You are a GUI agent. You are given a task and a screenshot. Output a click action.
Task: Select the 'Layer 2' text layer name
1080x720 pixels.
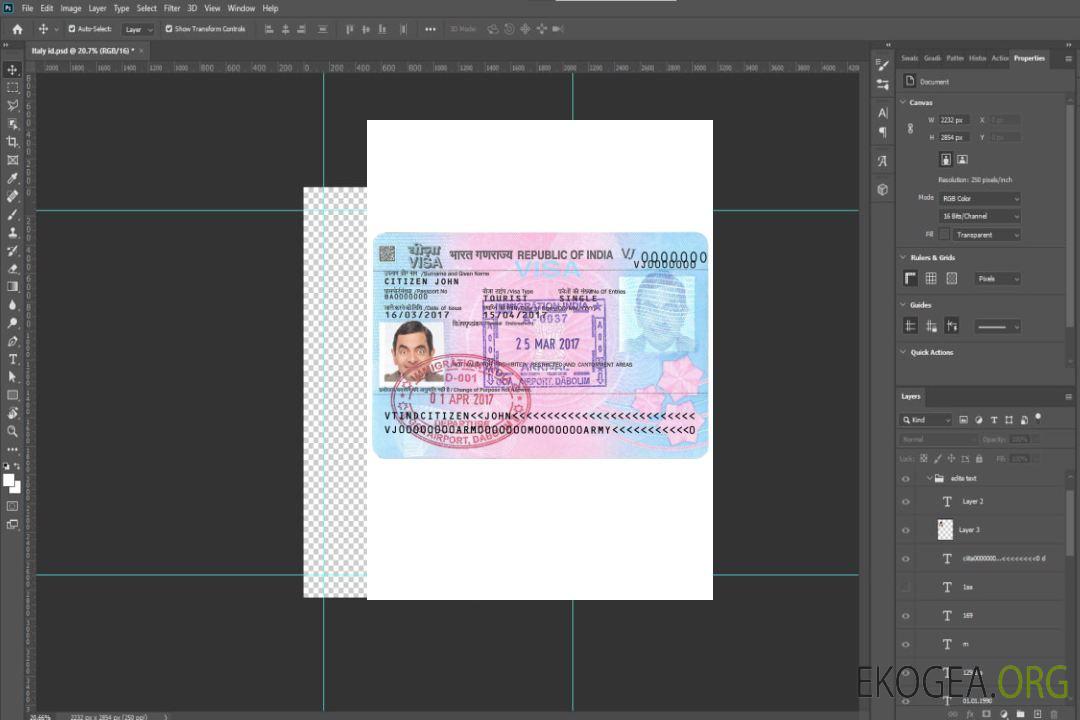[973, 502]
